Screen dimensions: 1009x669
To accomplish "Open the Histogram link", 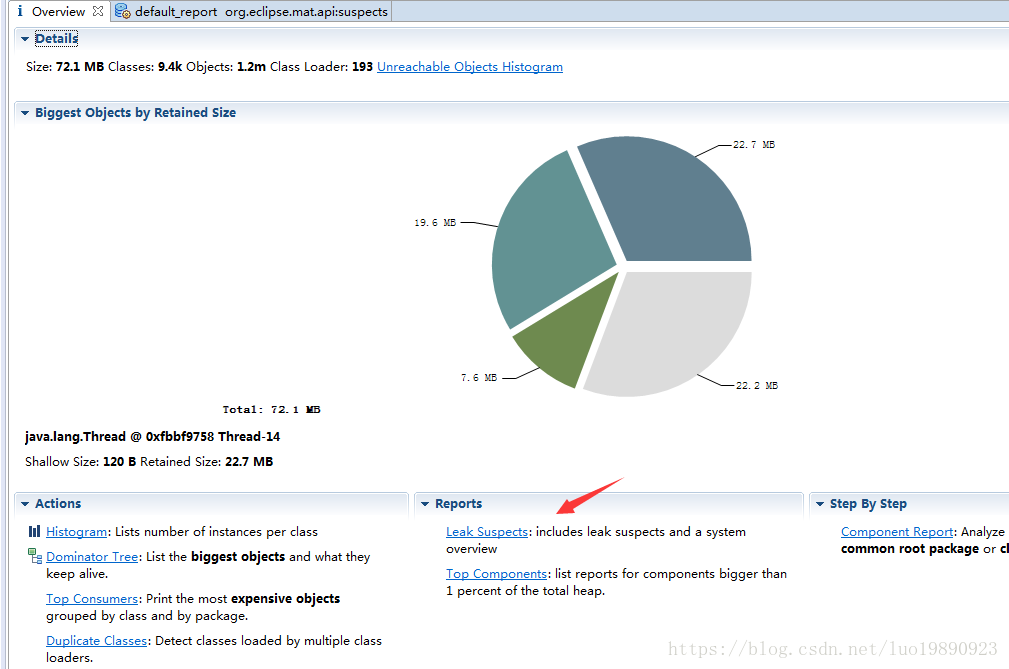I will tap(77, 532).
